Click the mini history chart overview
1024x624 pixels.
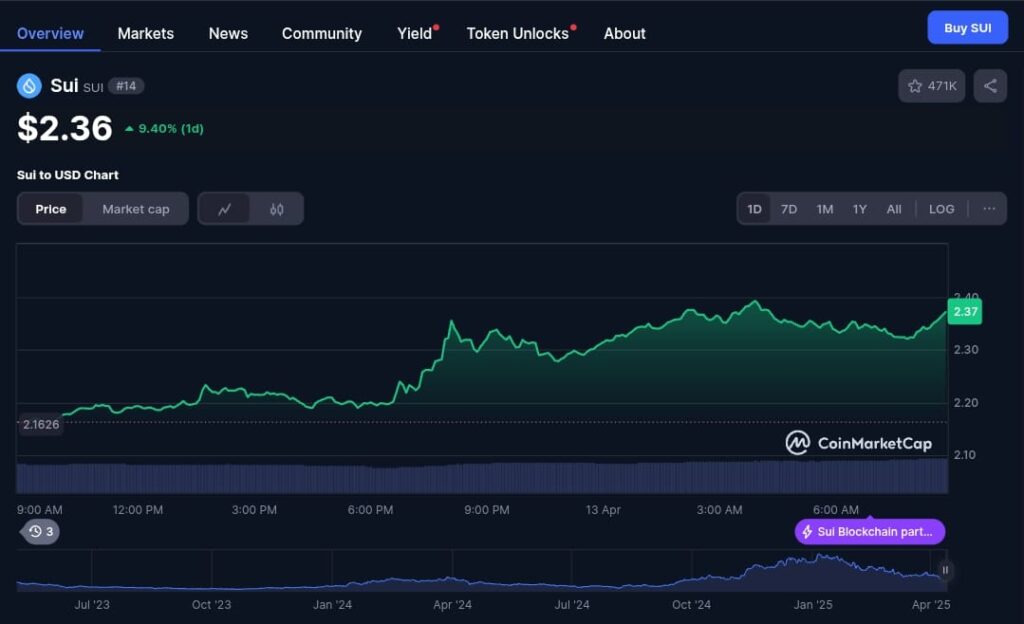(x=482, y=571)
